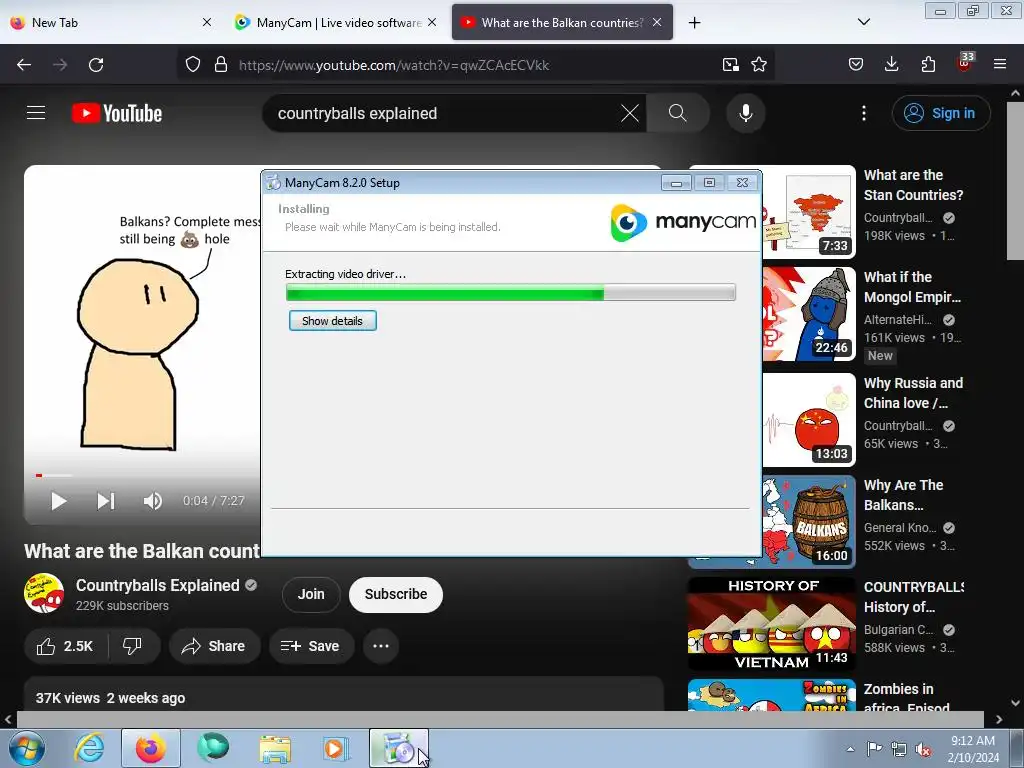Viewport: 1024px width, 768px height.
Task: Go to the YouTube home logo
Action: [117, 113]
